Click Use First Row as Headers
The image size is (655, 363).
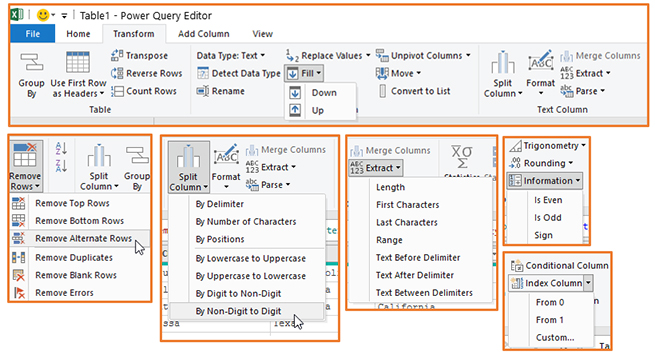pos(78,74)
